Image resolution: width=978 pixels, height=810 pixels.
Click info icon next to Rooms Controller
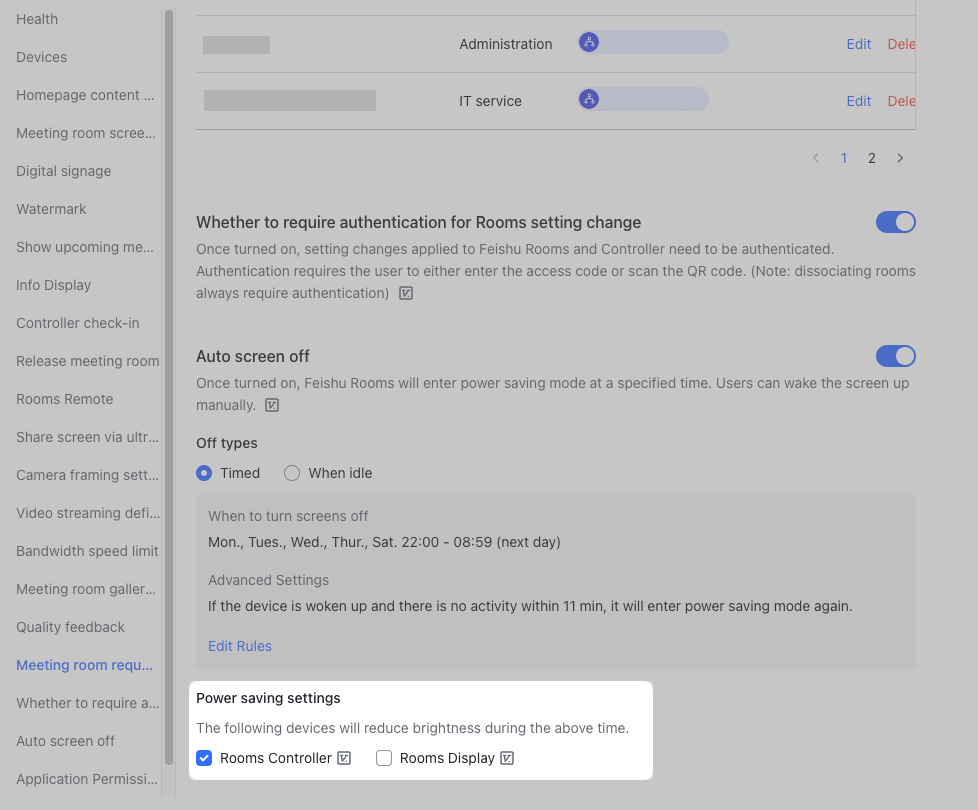[x=344, y=758]
